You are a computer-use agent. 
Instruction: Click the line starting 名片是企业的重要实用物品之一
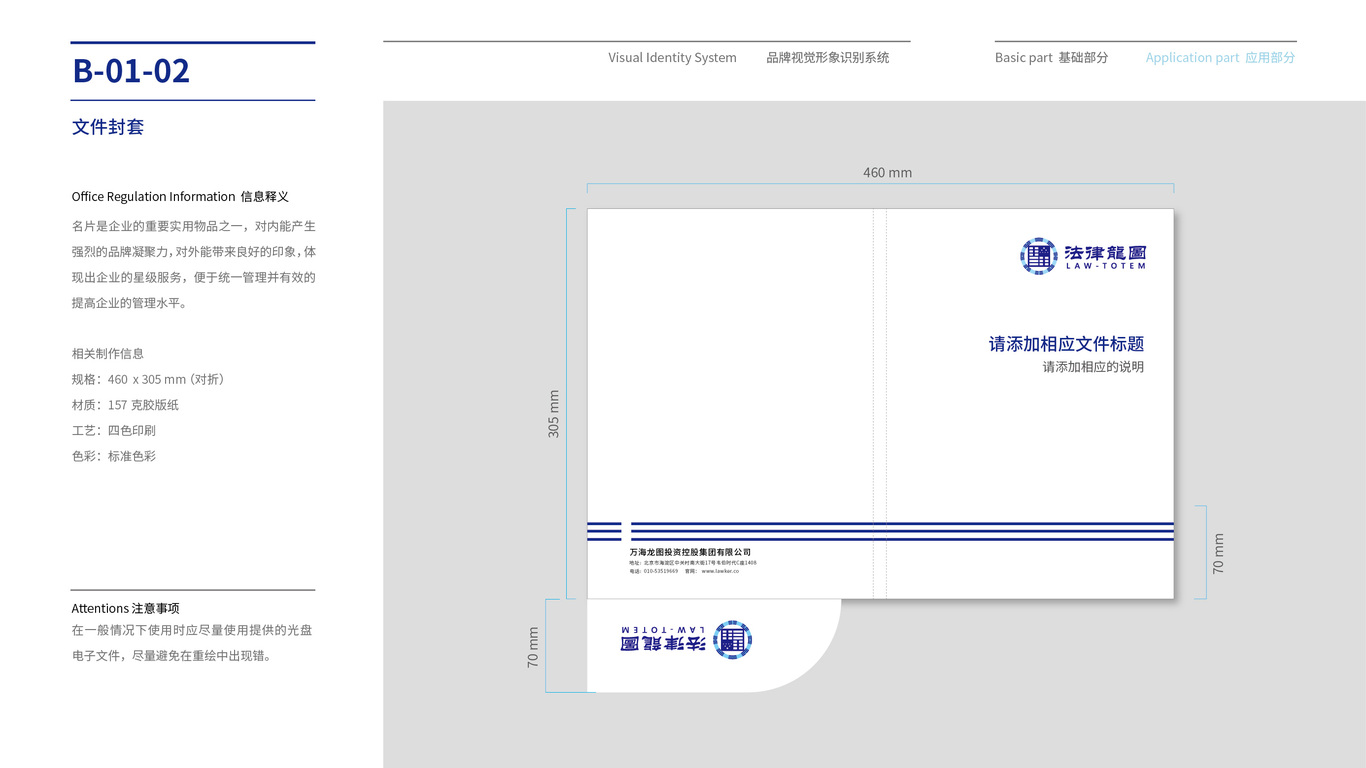(x=194, y=227)
